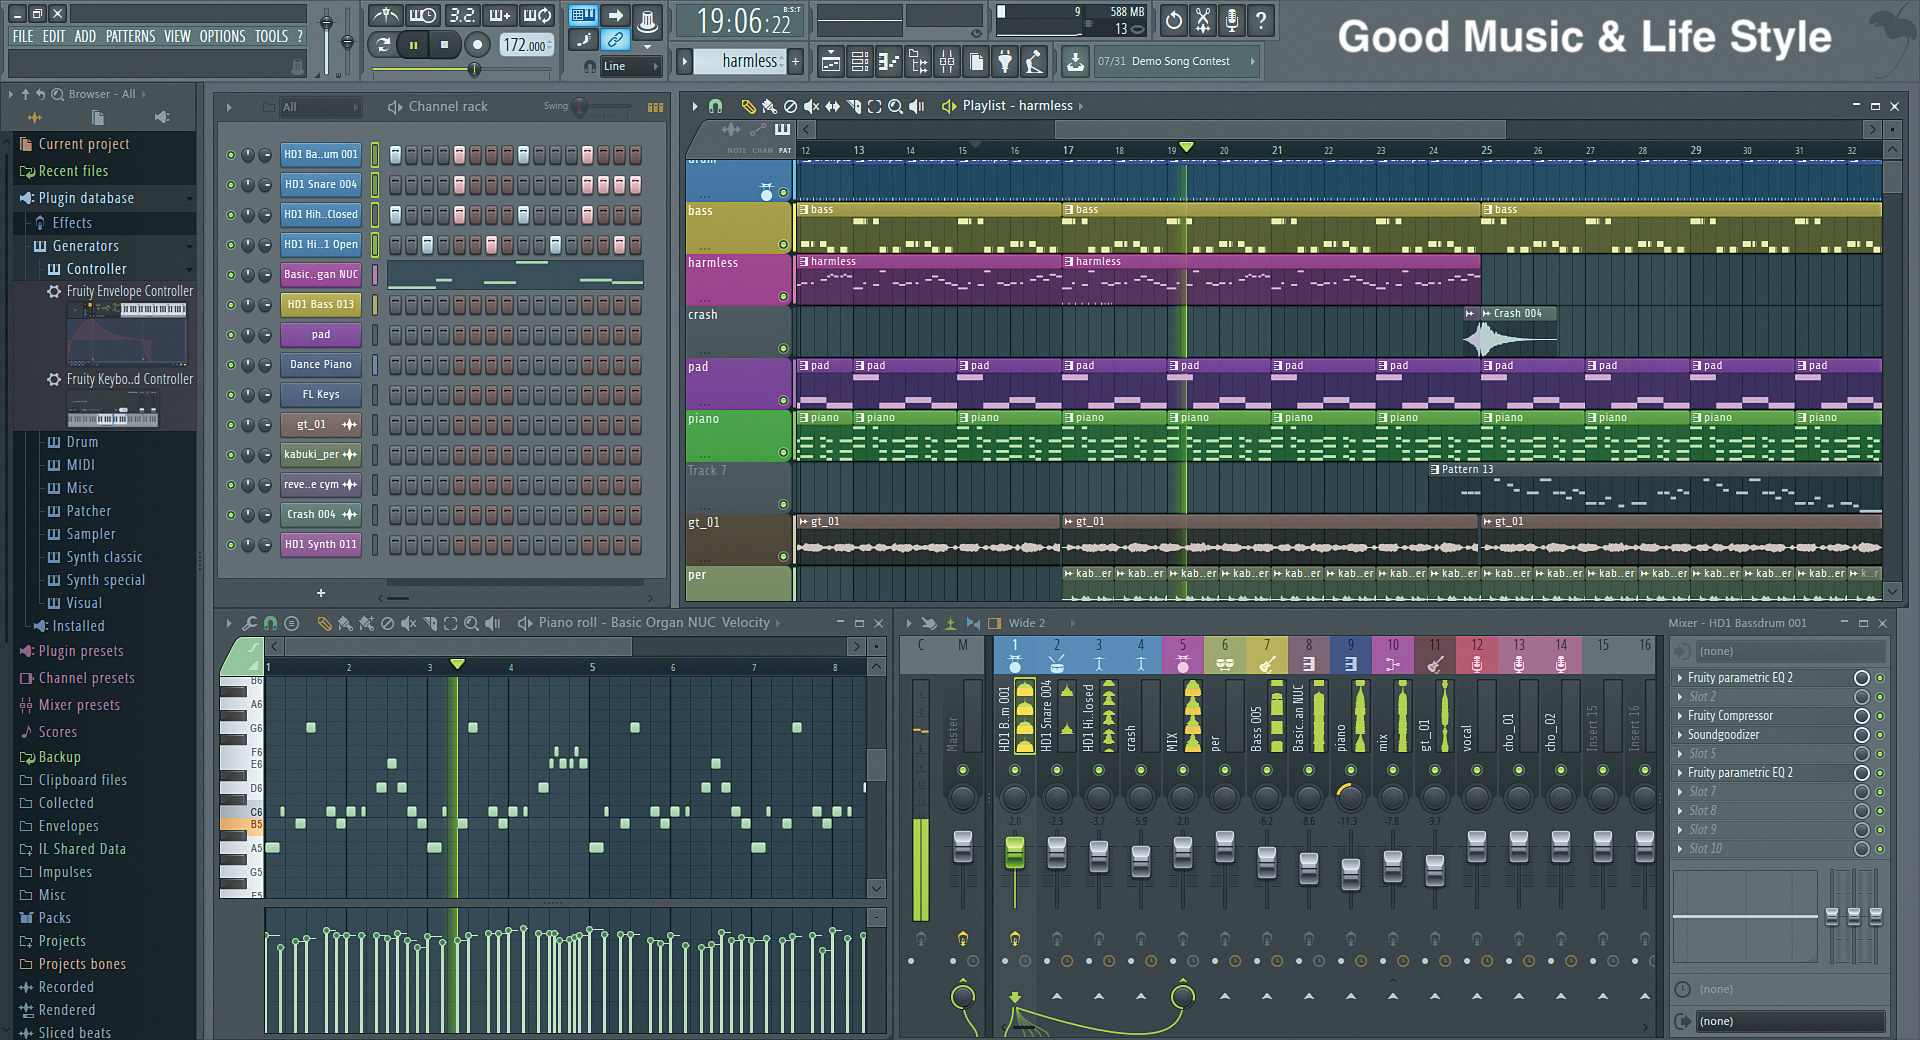Image resolution: width=1920 pixels, height=1040 pixels.
Task: Open the OPTIONS menu
Action: click(x=222, y=36)
